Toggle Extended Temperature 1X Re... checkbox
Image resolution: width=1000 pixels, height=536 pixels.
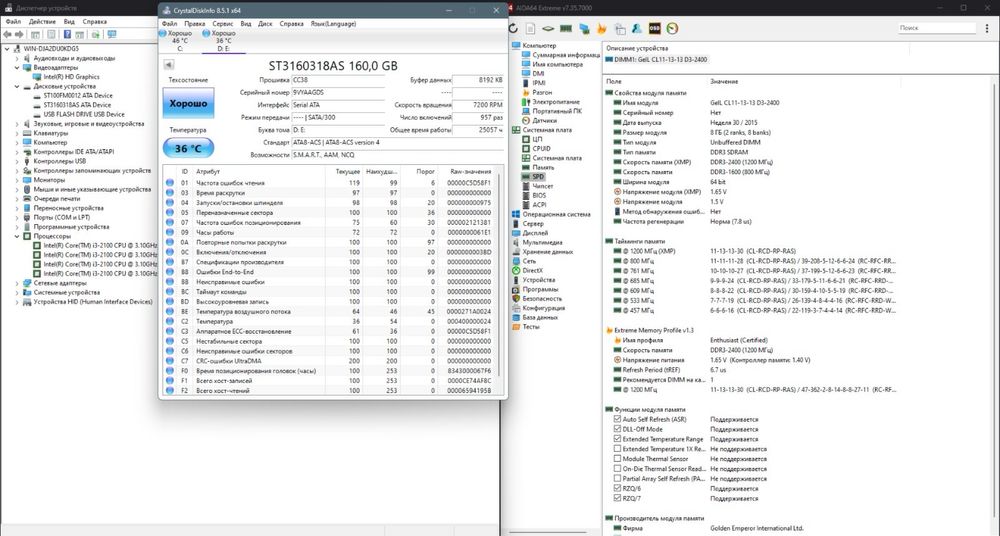click(617, 449)
